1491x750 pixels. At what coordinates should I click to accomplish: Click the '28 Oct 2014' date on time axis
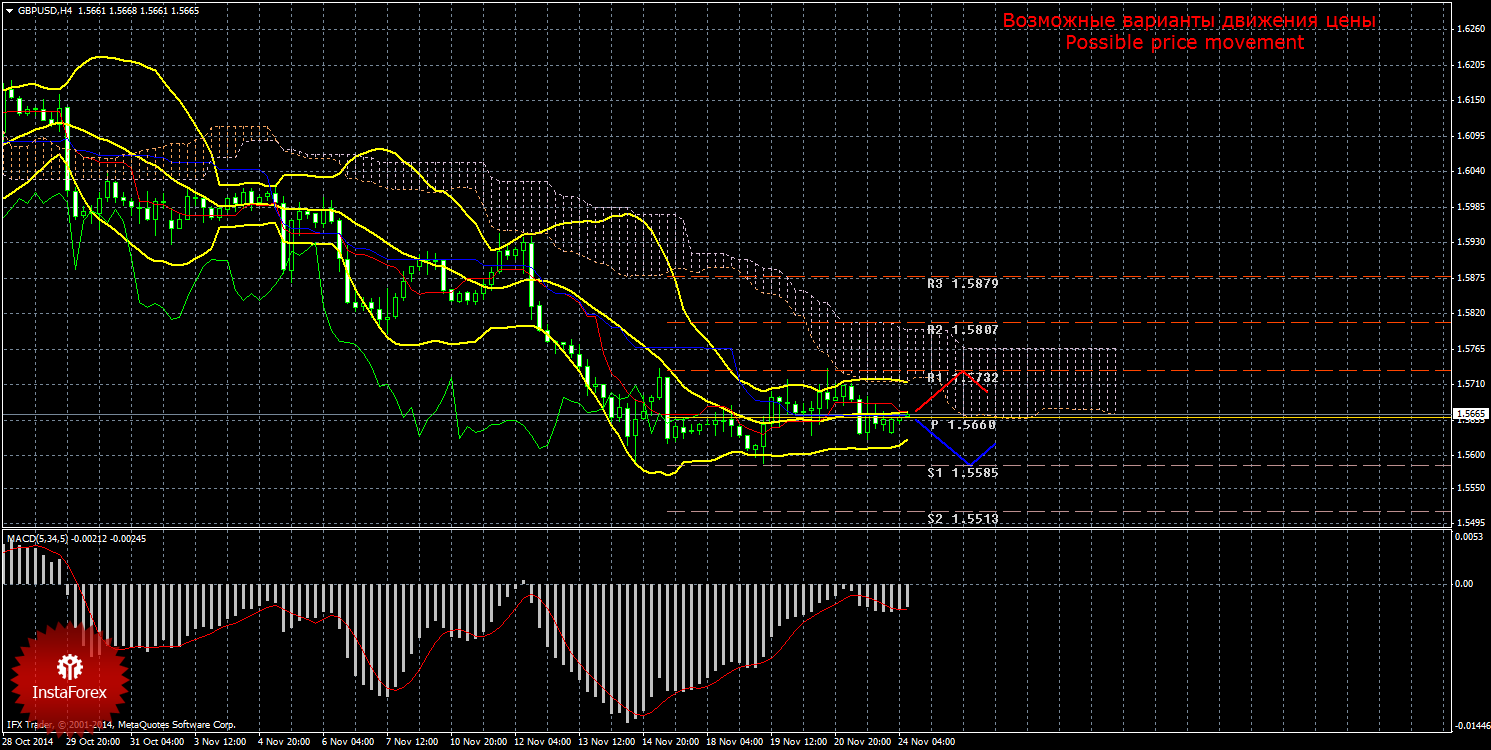click(x=28, y=743)
